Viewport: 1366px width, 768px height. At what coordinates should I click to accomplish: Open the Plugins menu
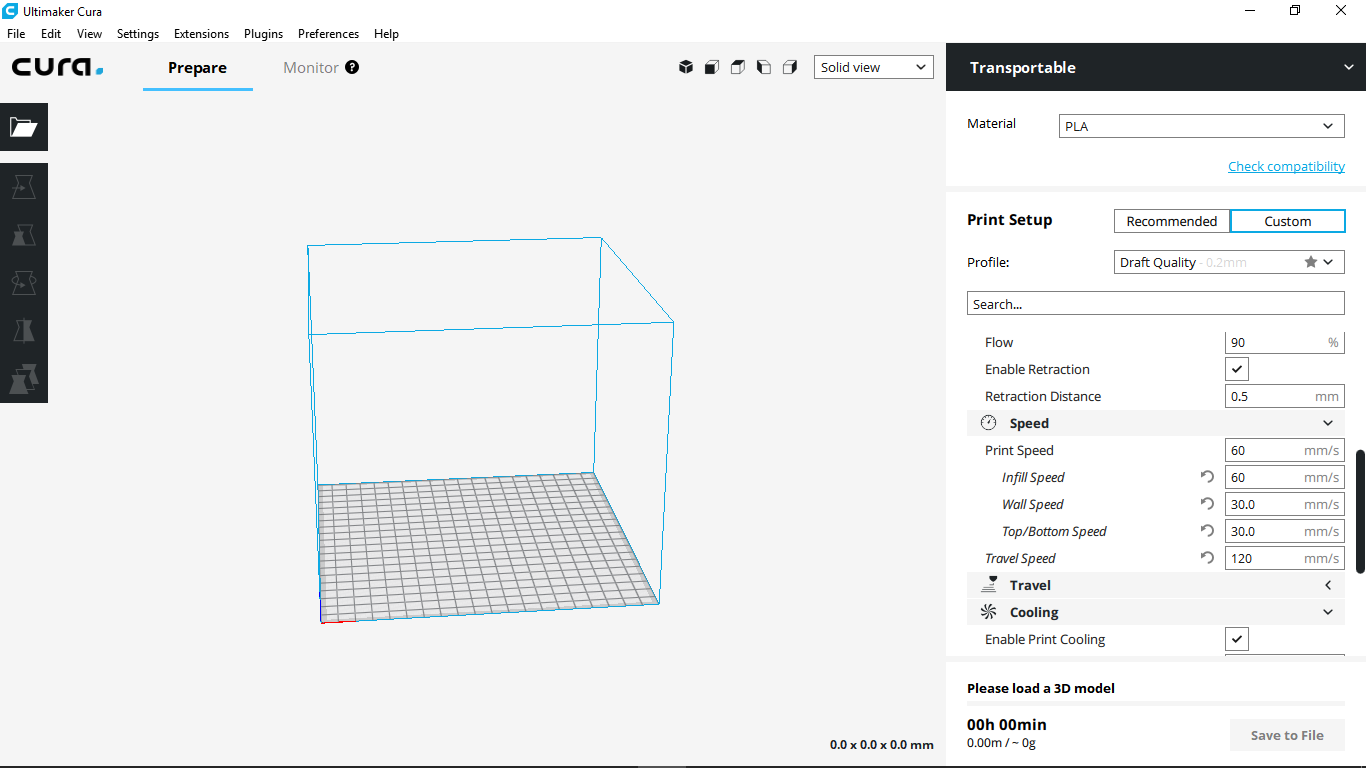tap(263, 33)
